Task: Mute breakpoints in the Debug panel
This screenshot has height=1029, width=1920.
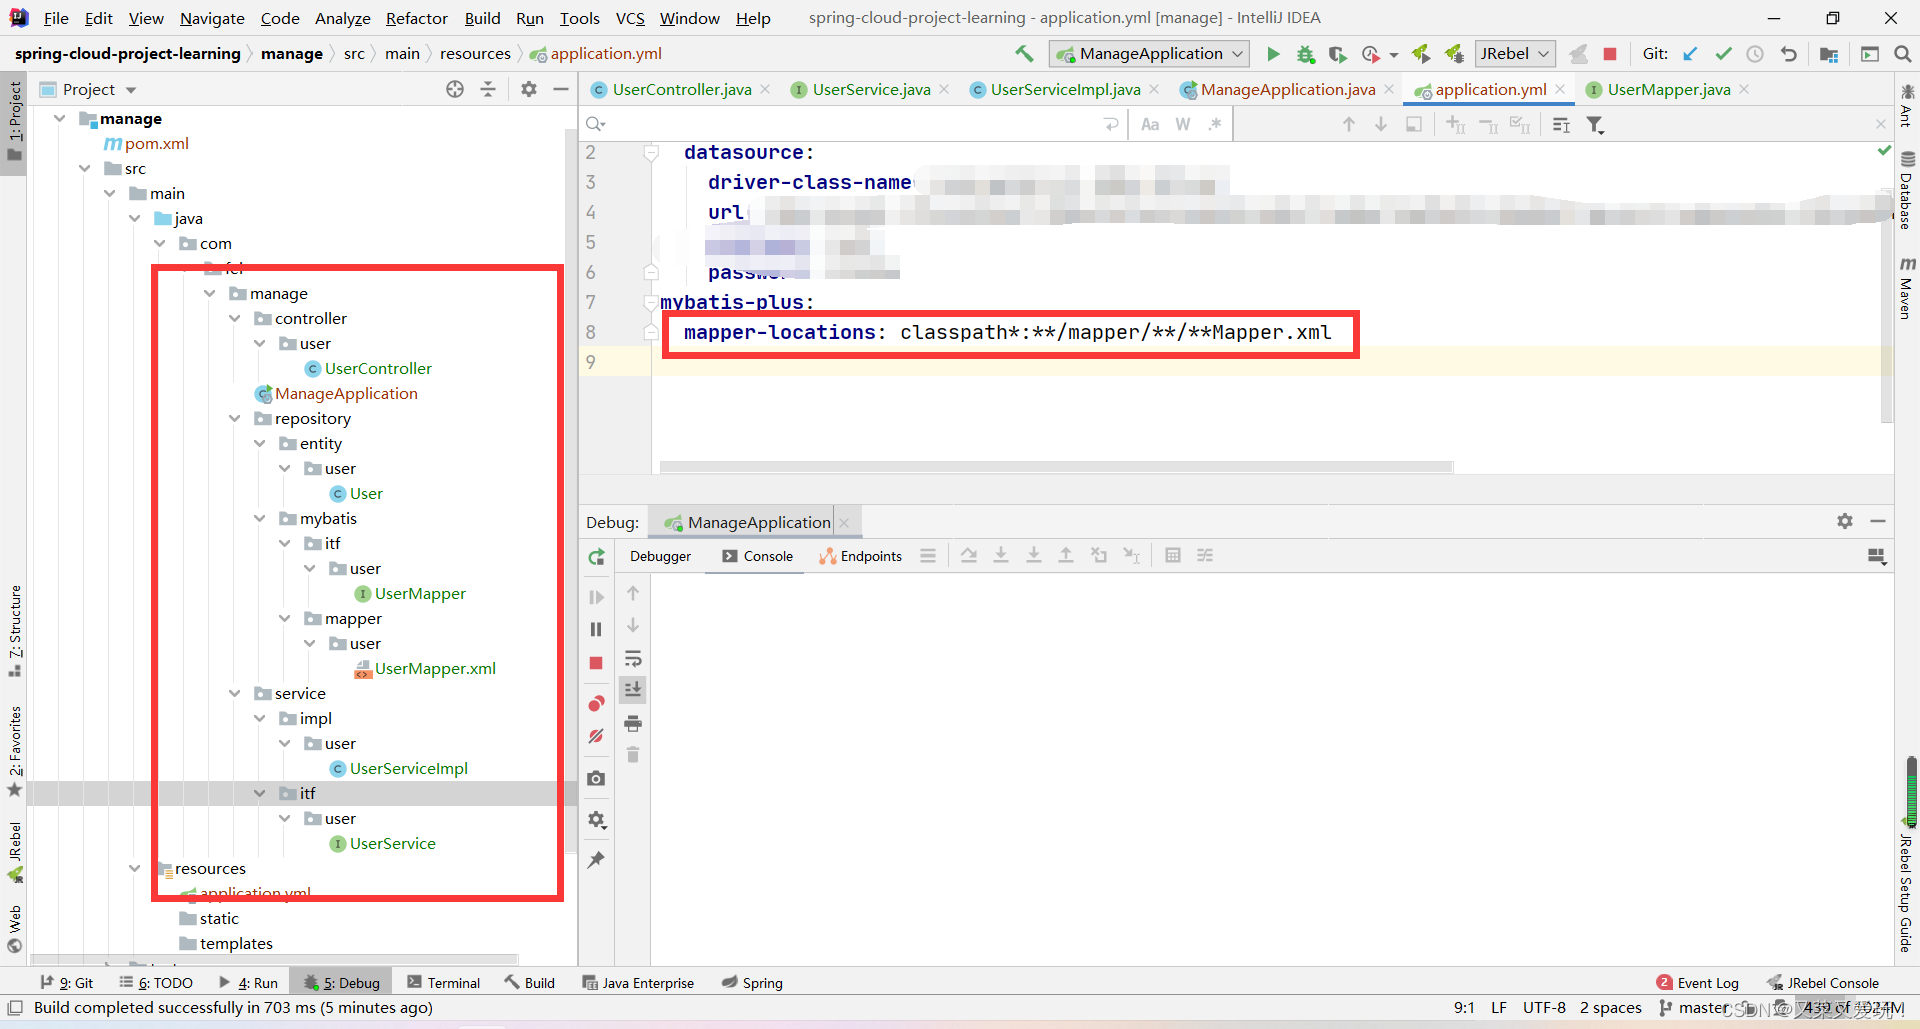Action: [x=597, y=737]
